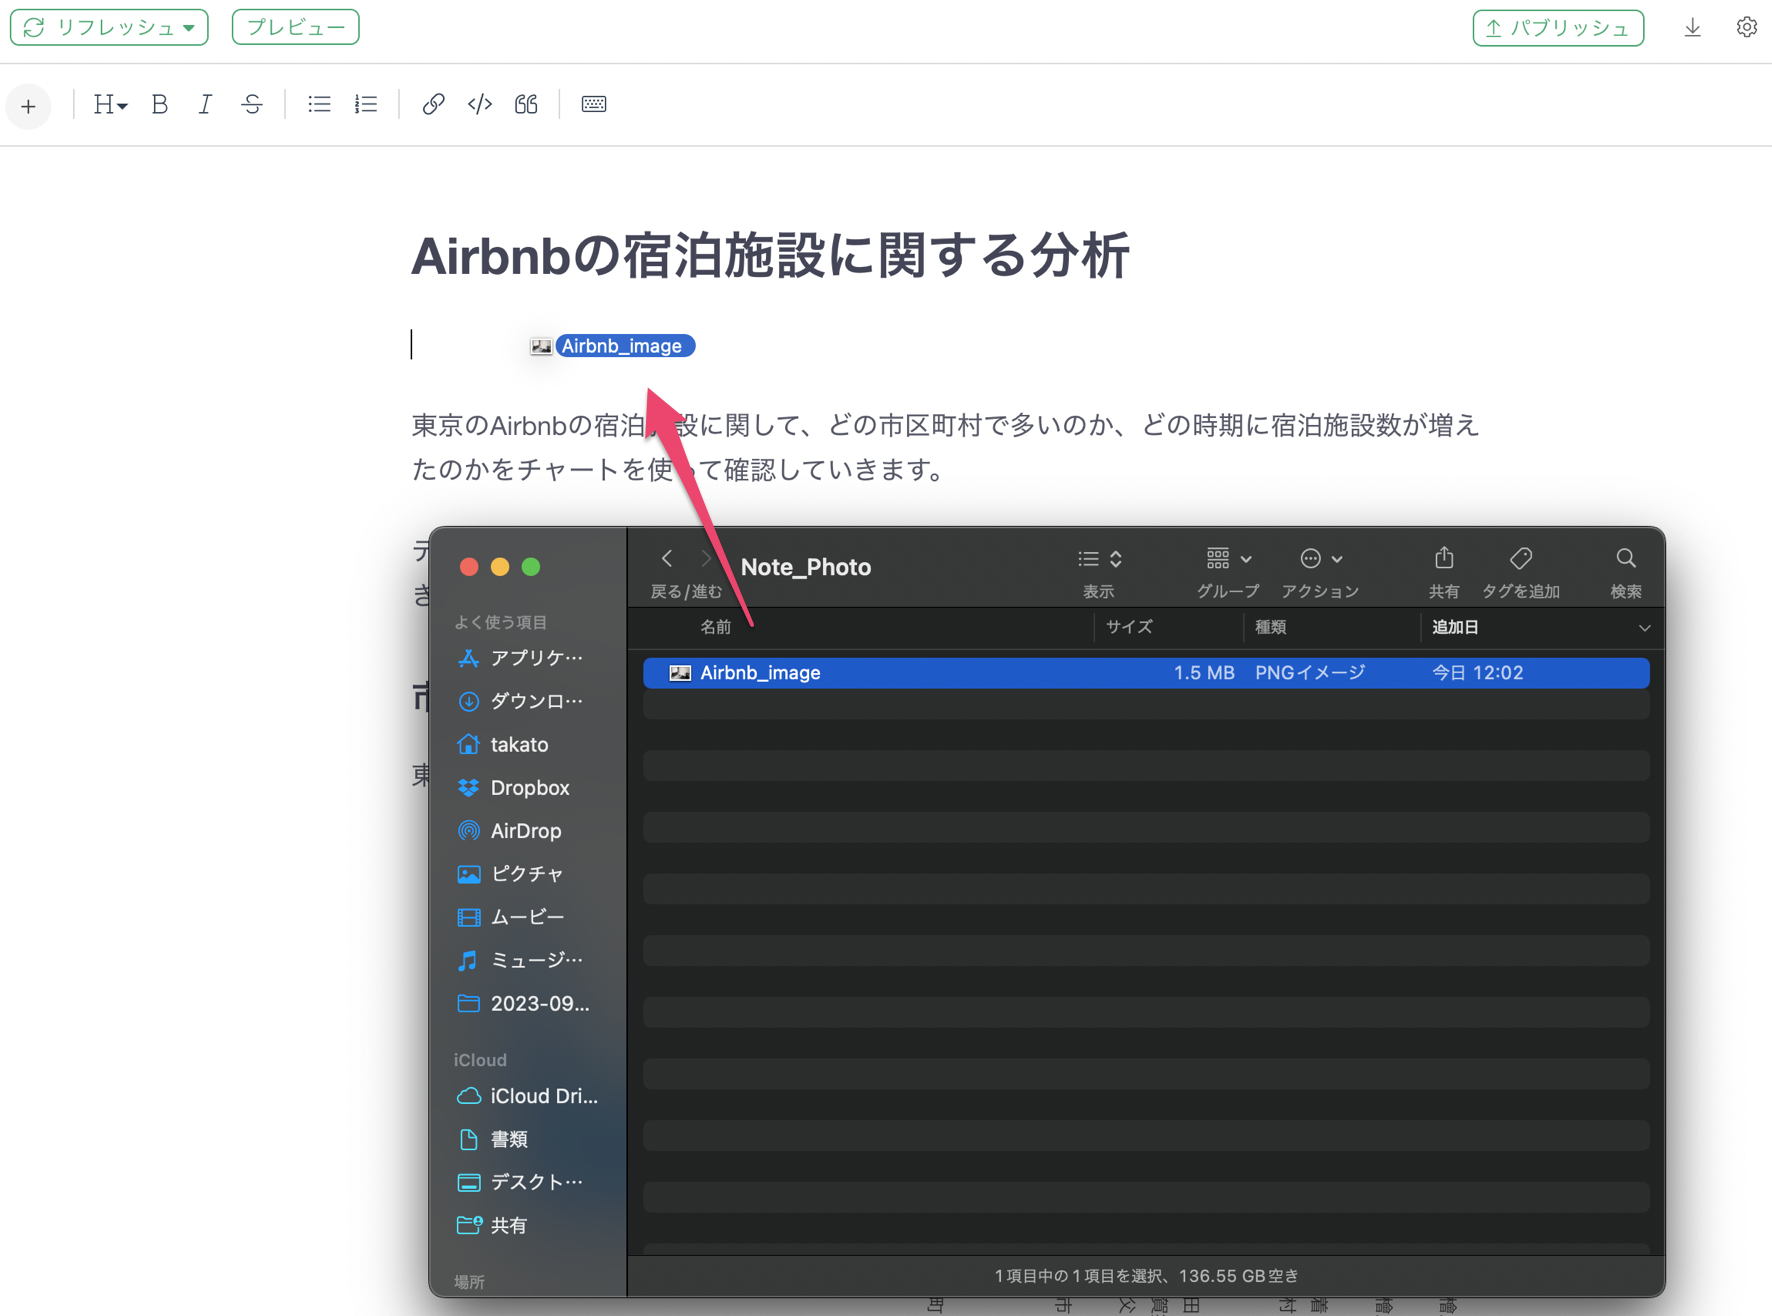Toggle italic formatting
The image size is (1772, 1316).
coord(205,104)
